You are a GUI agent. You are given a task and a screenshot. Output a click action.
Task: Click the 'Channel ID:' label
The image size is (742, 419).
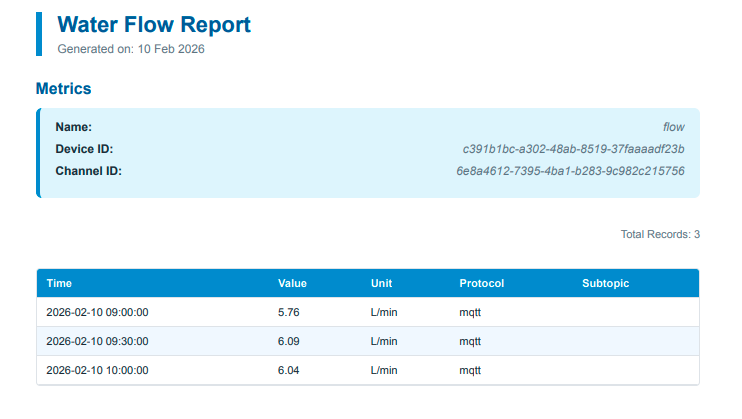pyautogui.click(x=88, y=171)
